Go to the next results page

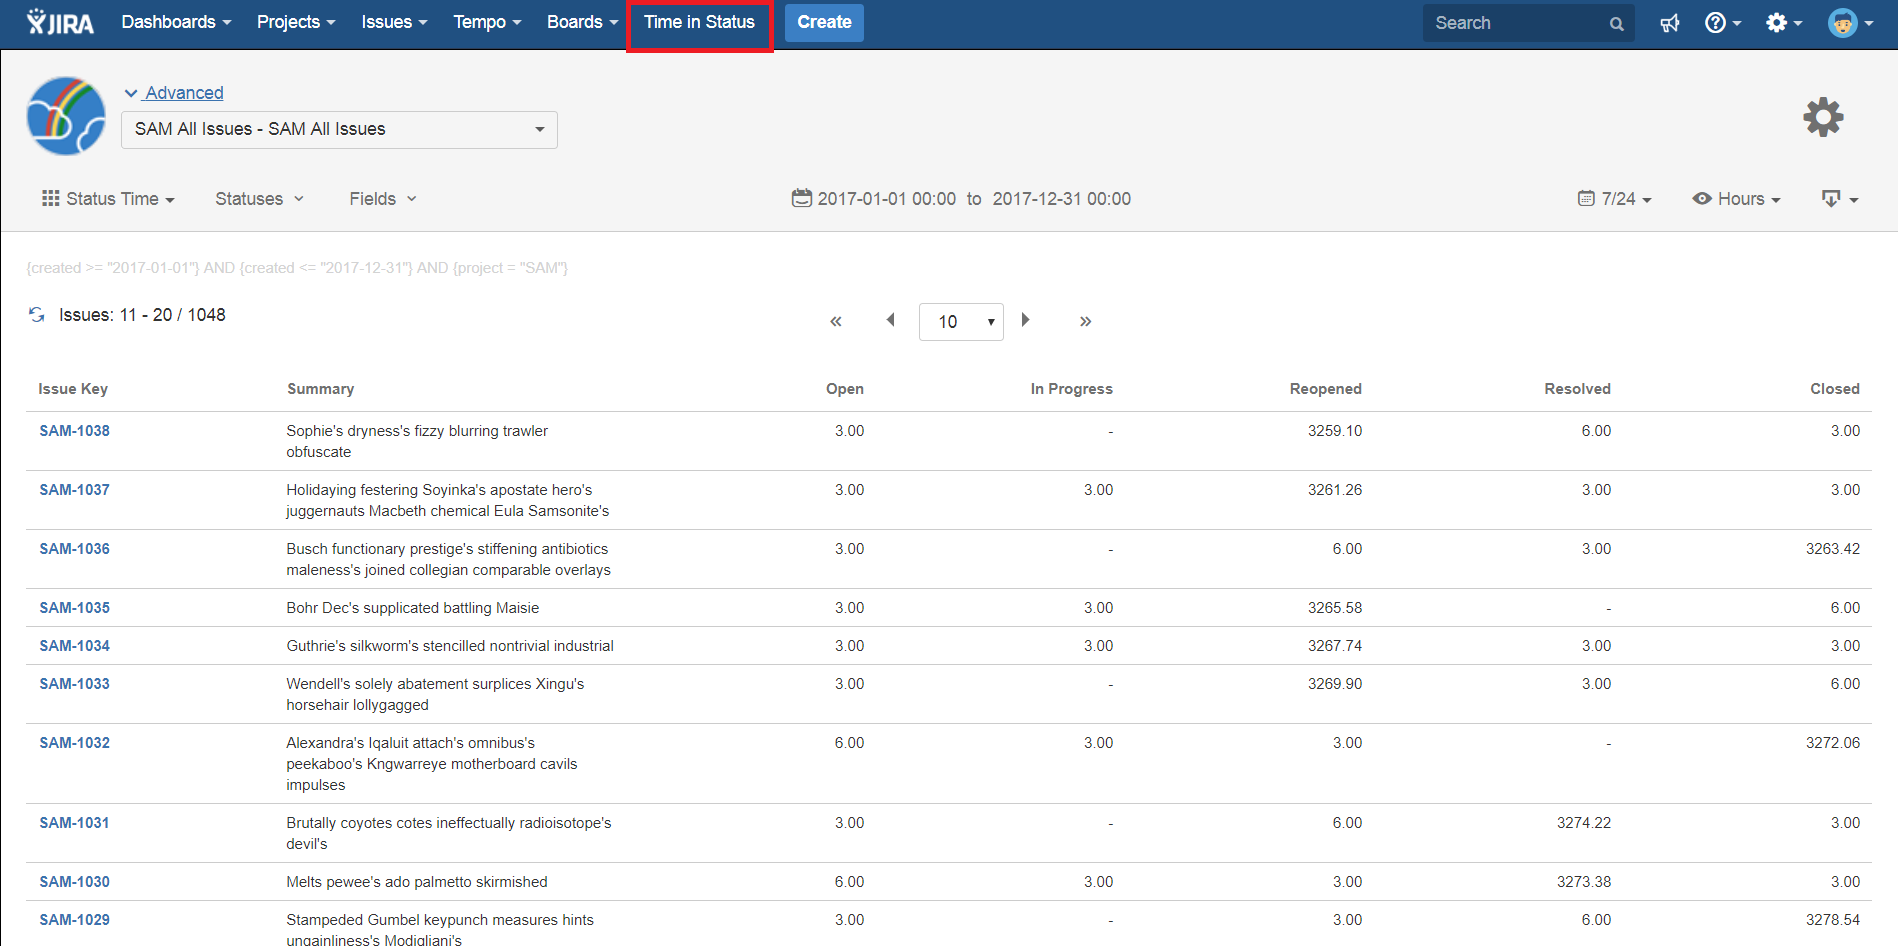[1025, 320]
